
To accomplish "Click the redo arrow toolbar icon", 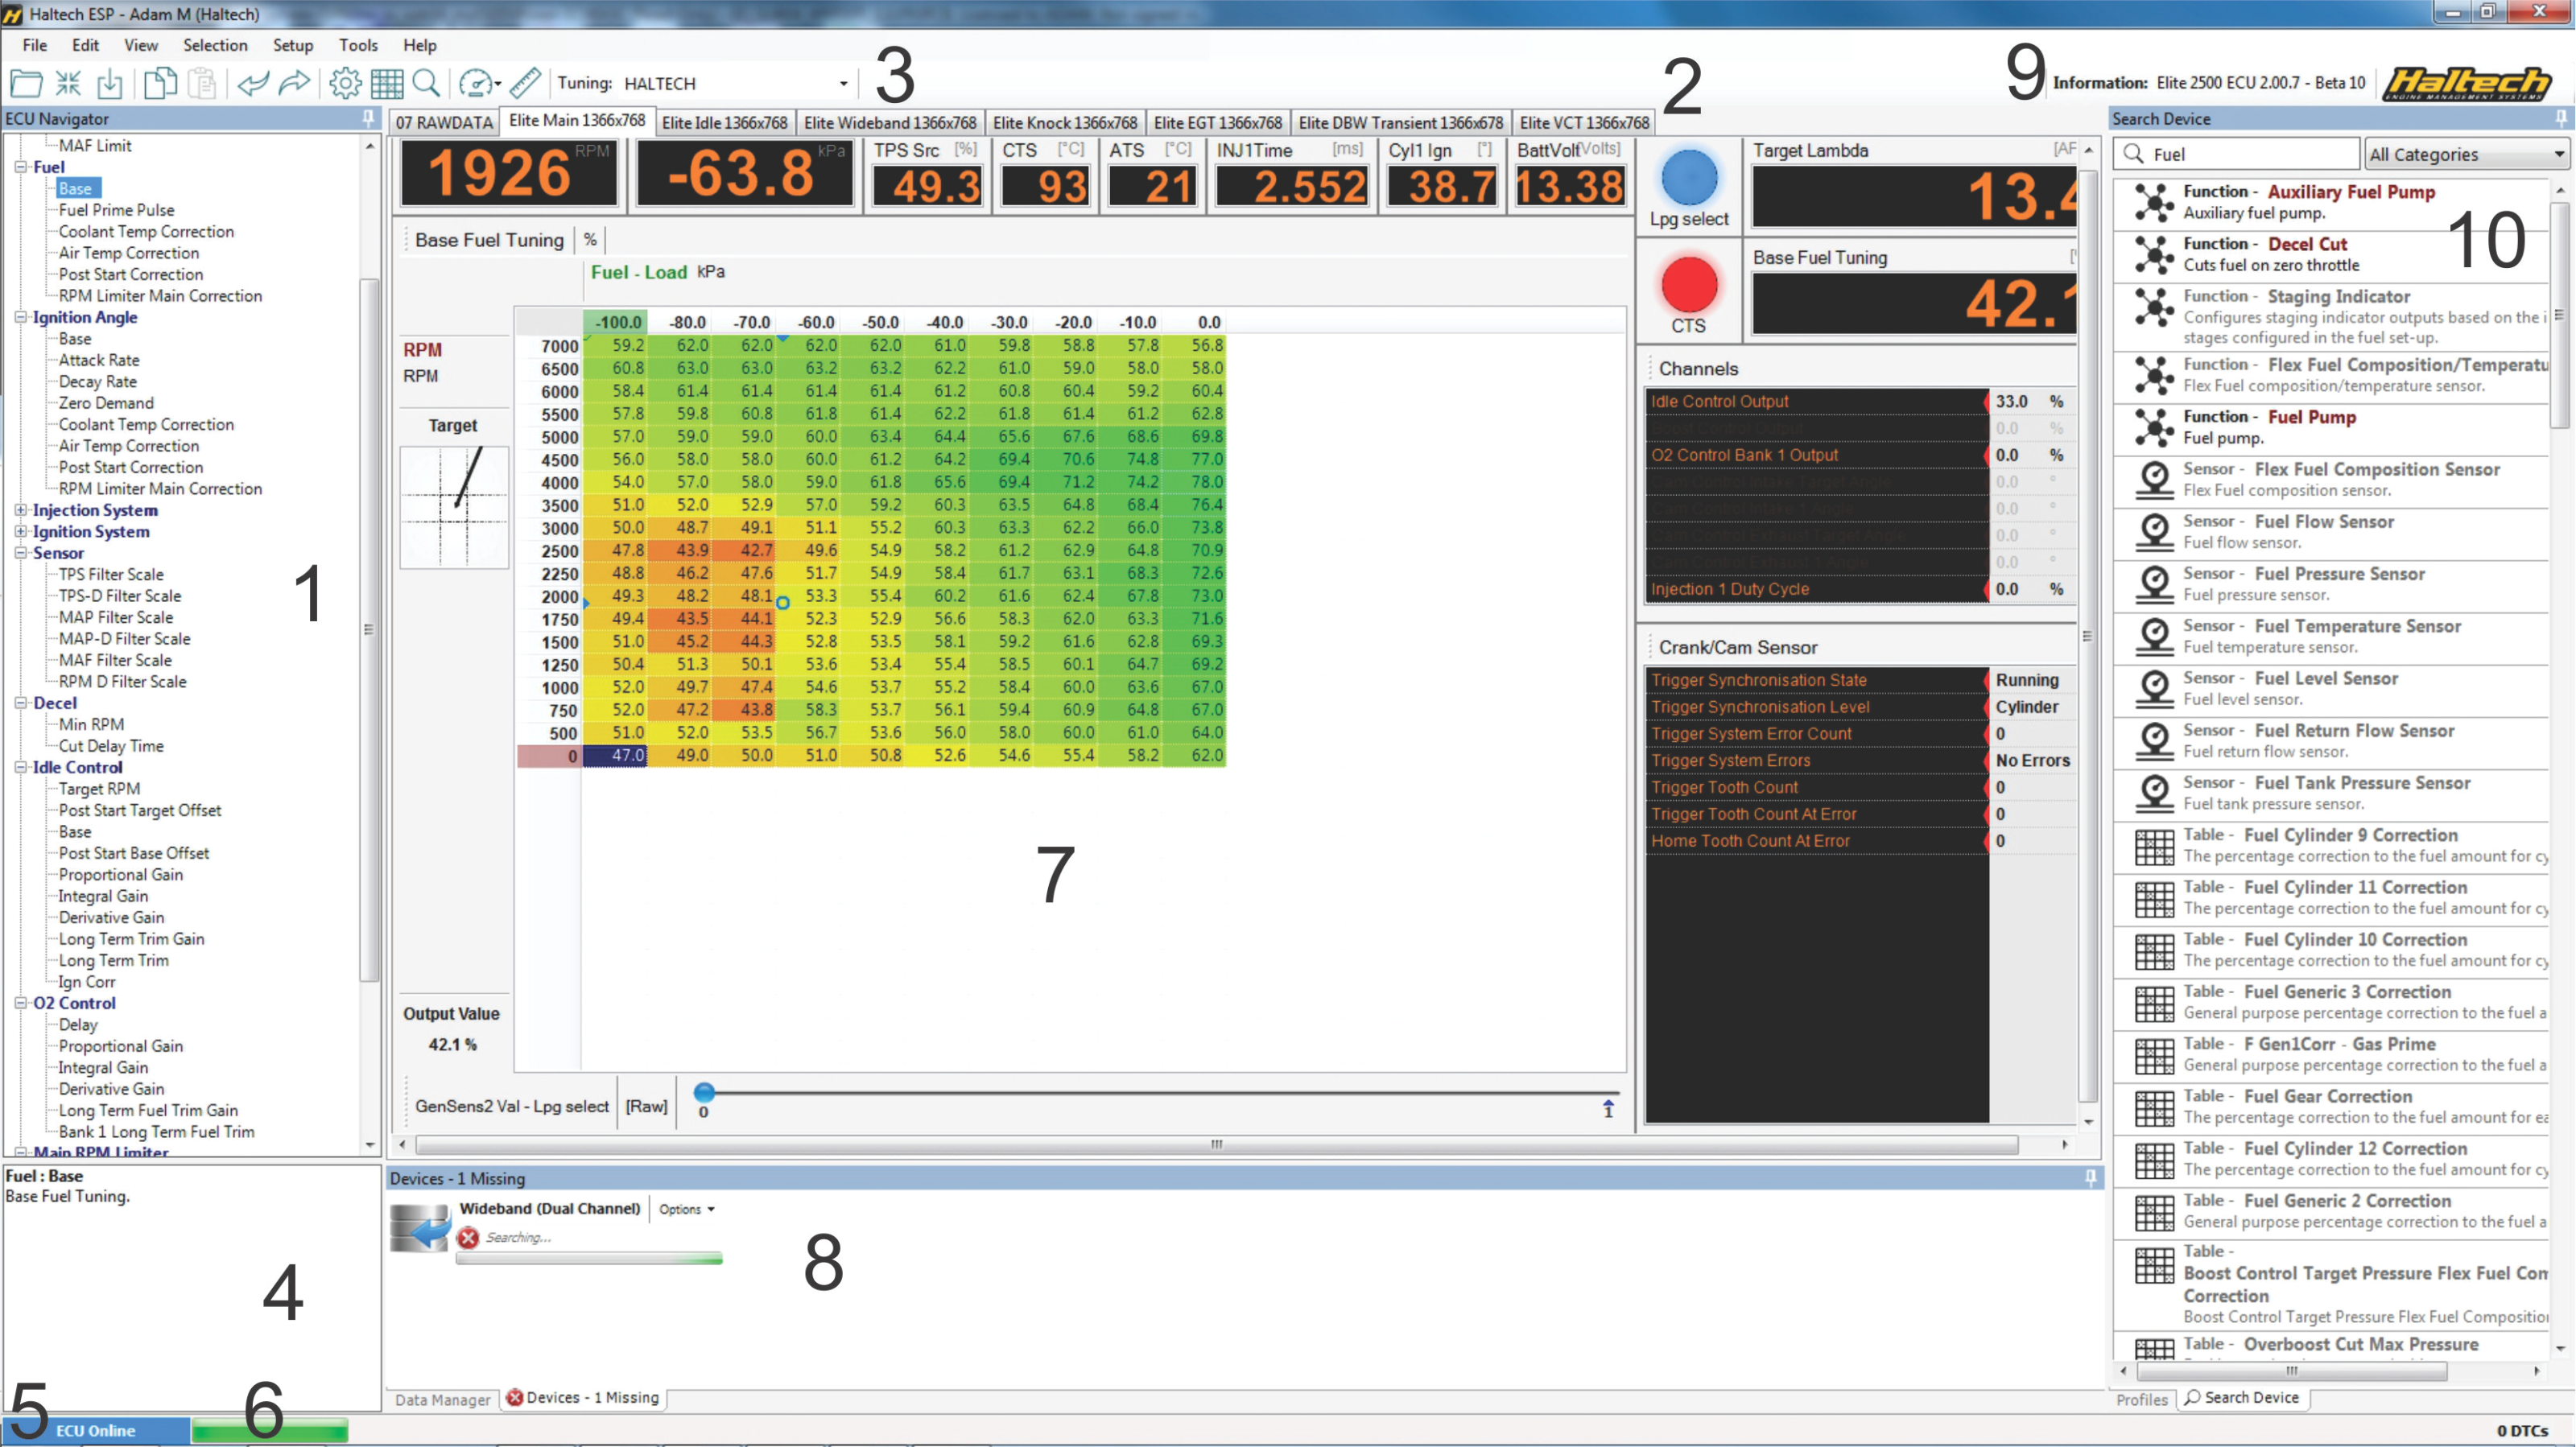I will click(294, 84).
